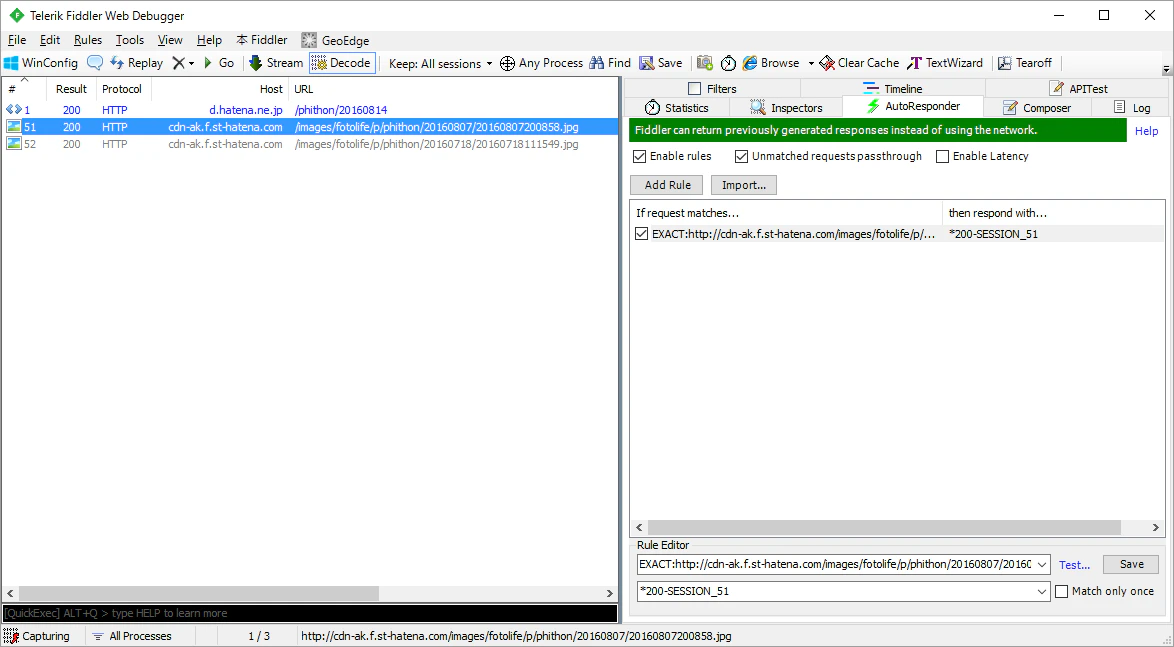Screen dimensions: 1174x647
Task: Click Clear Cache in toolbar
Action: 860,63
